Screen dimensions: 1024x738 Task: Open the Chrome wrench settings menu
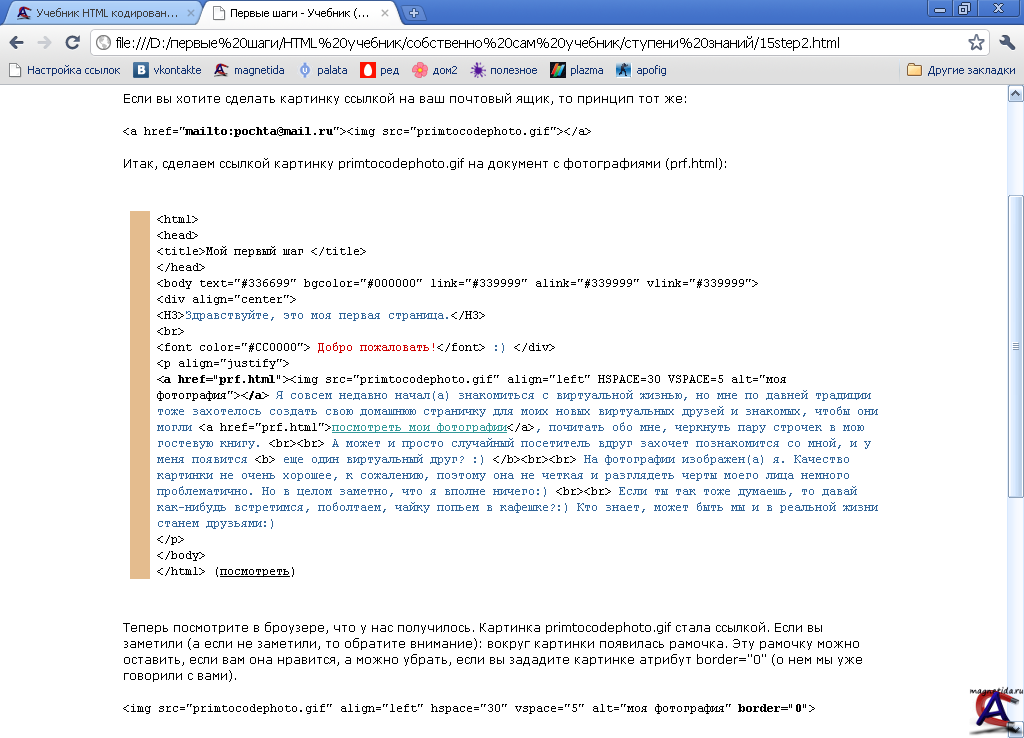(1007, 43)
